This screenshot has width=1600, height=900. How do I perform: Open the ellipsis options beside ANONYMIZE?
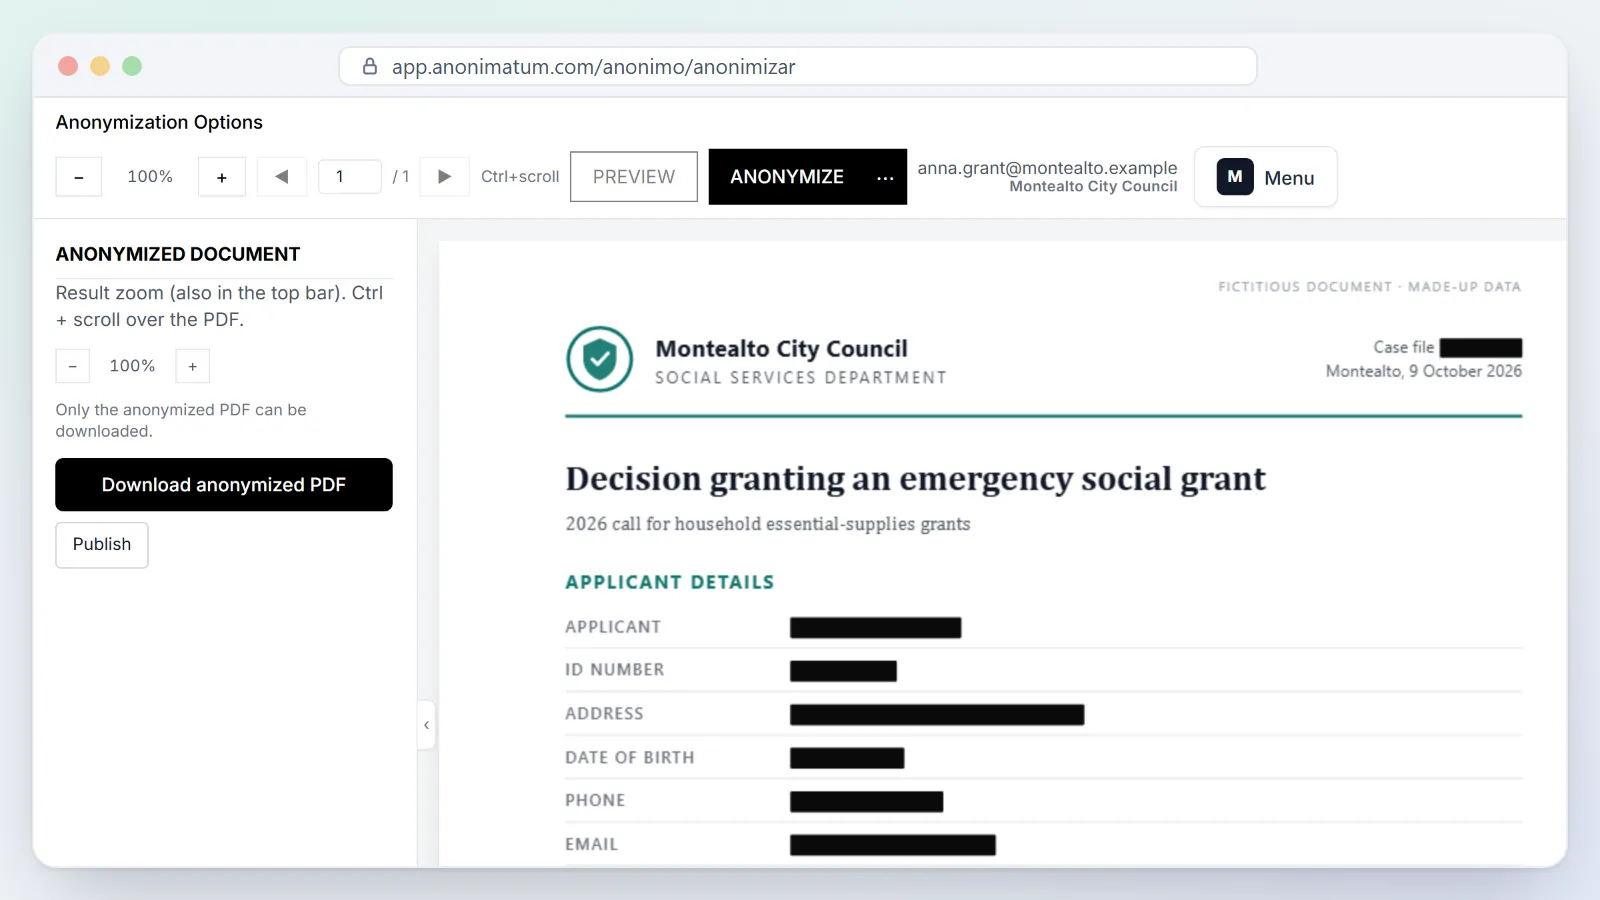(885, 177)
